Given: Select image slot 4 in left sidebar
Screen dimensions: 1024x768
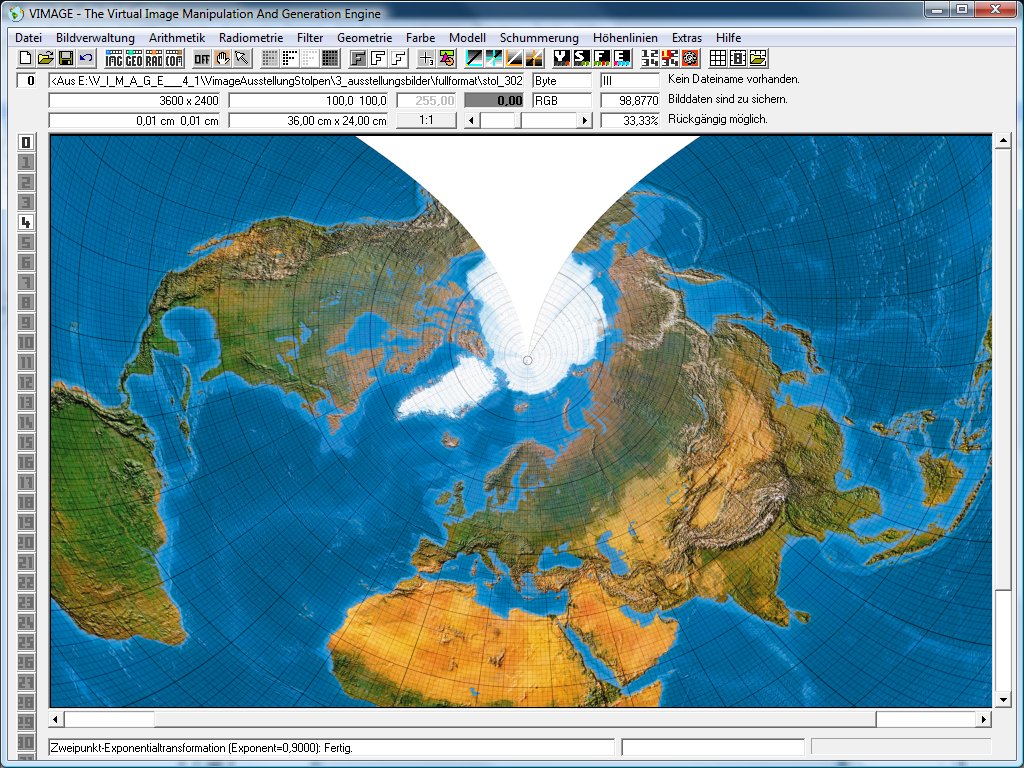Looking at the screenshot, I should (x=26, y=222).
